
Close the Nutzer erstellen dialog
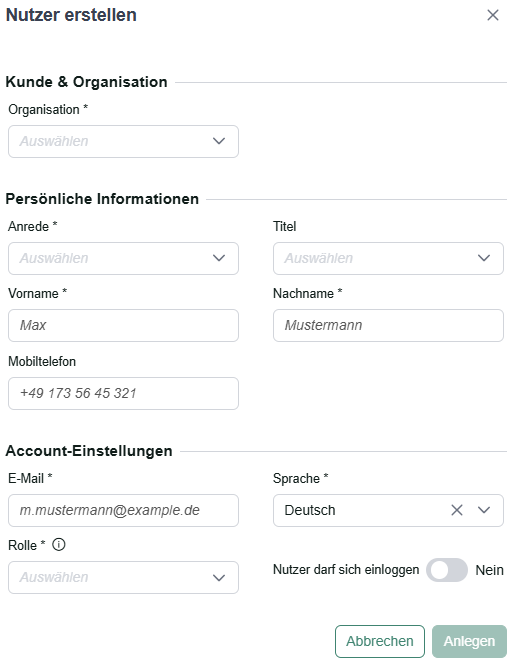(493, 15)
